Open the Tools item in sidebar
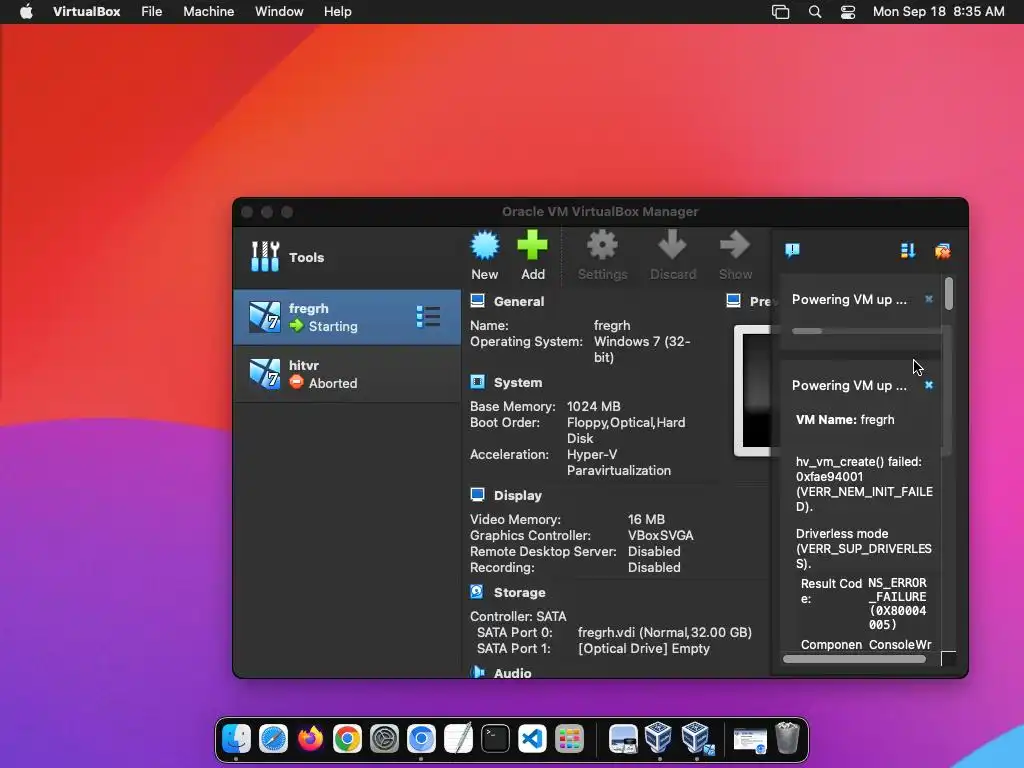Screen dimensions: 1024x768 click(347, 257)
